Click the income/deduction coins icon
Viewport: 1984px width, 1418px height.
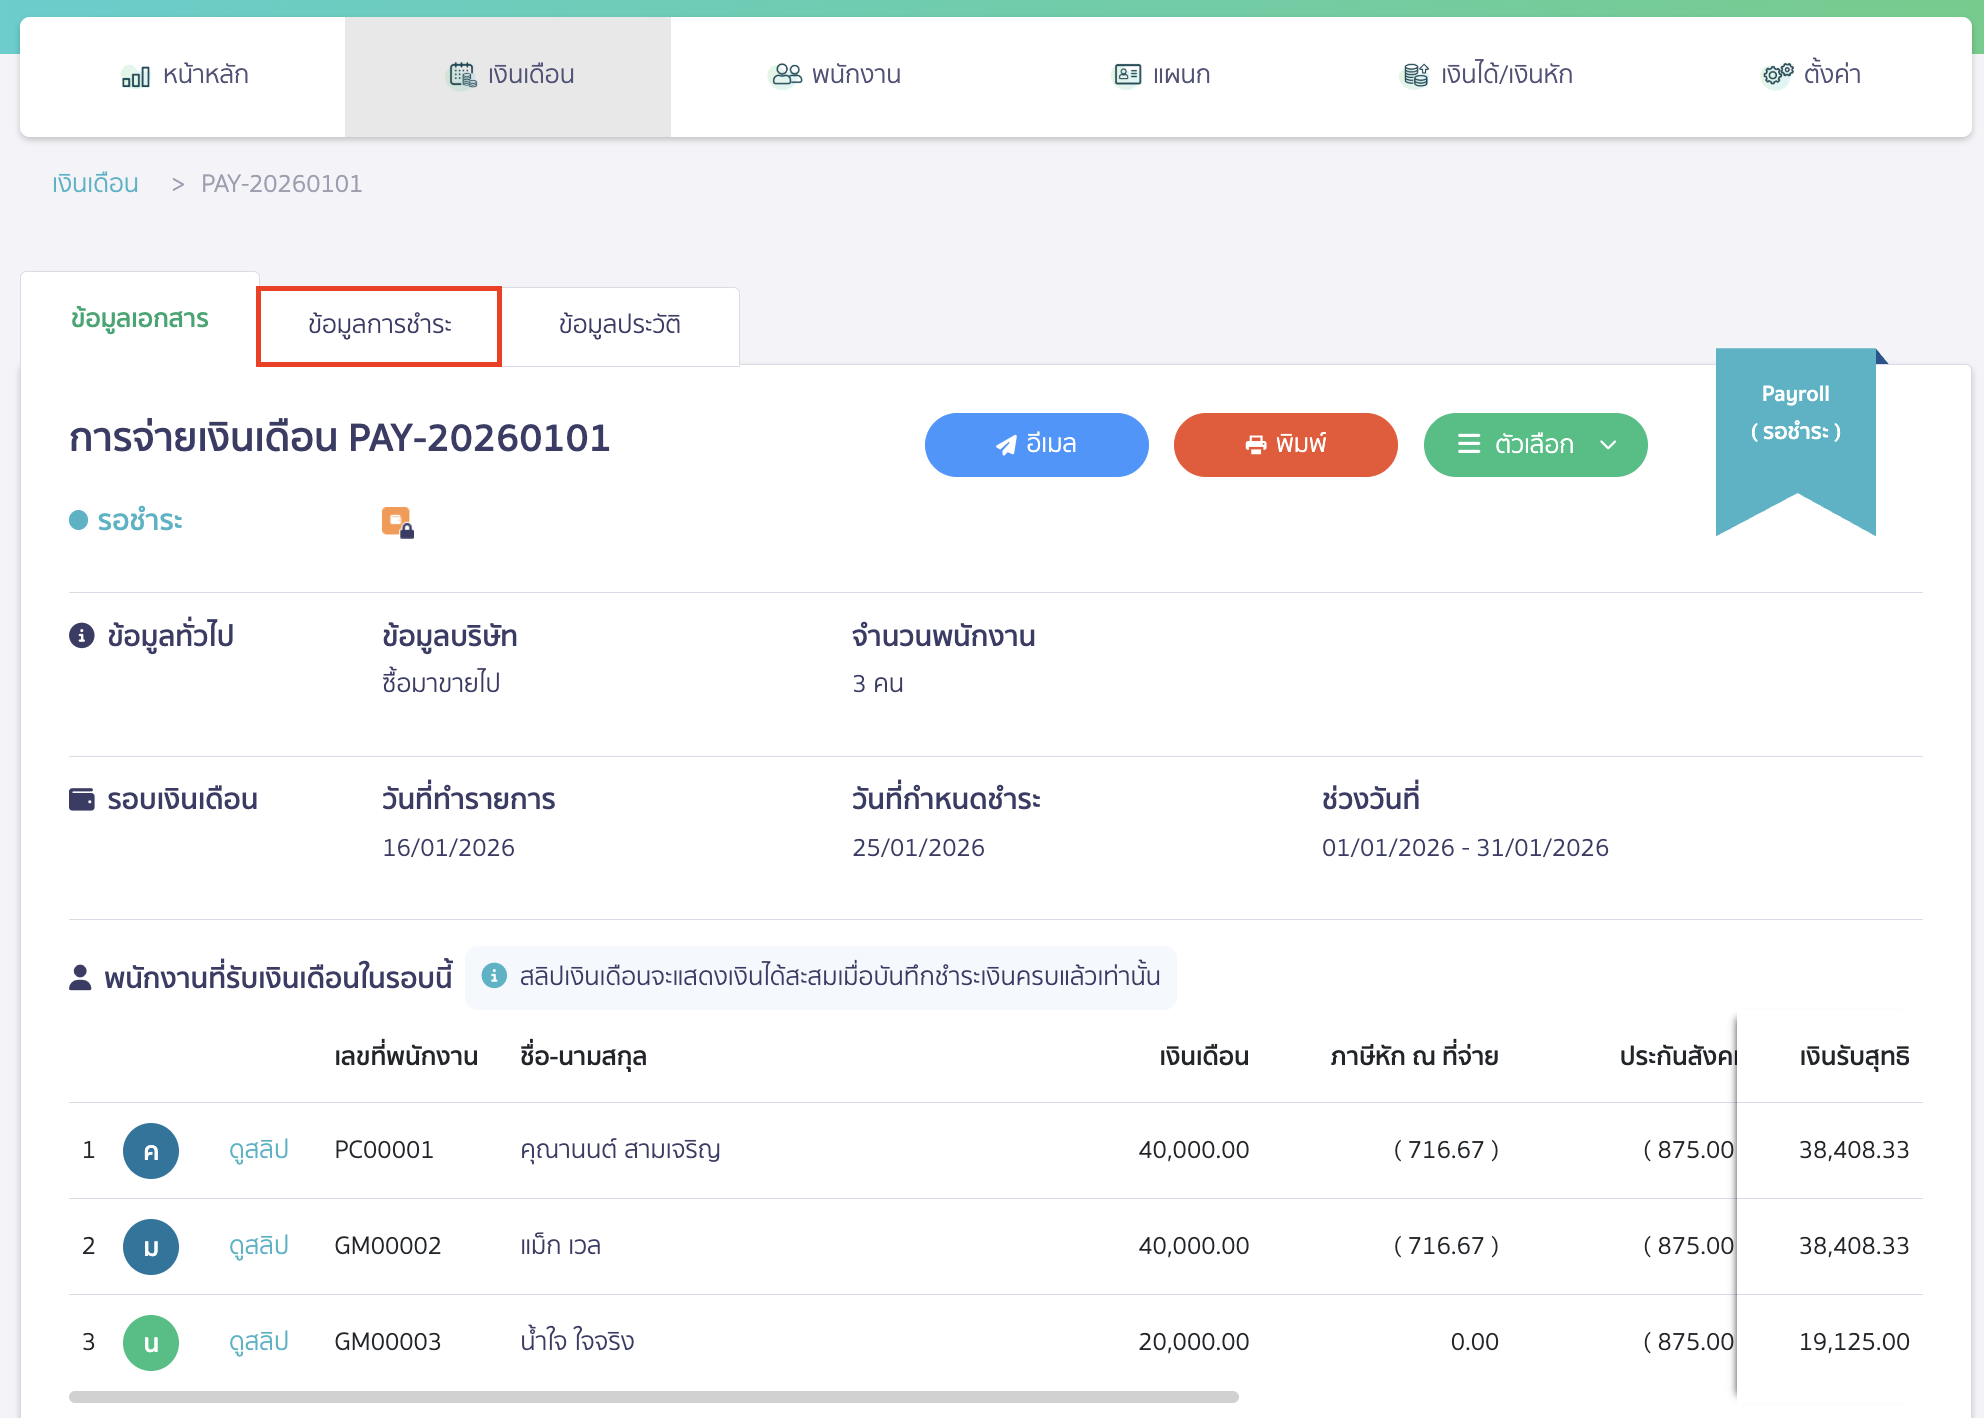click(x=1415, y=75)
